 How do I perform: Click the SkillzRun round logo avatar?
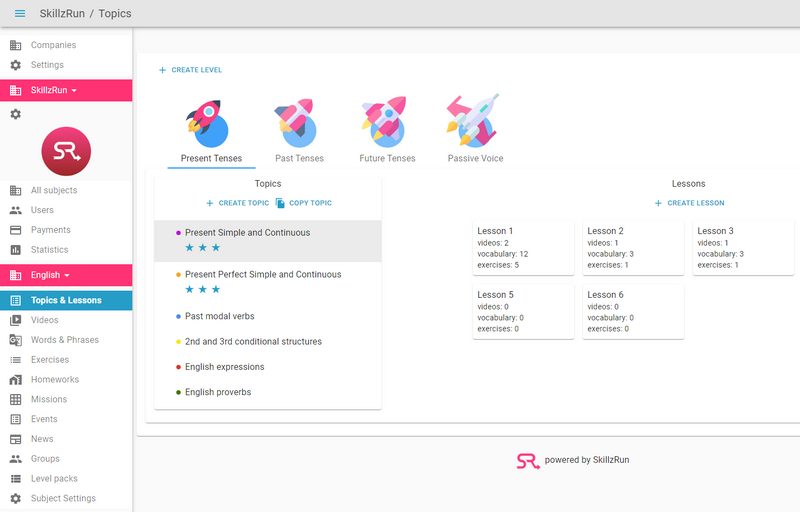click(x=66, y=151)
